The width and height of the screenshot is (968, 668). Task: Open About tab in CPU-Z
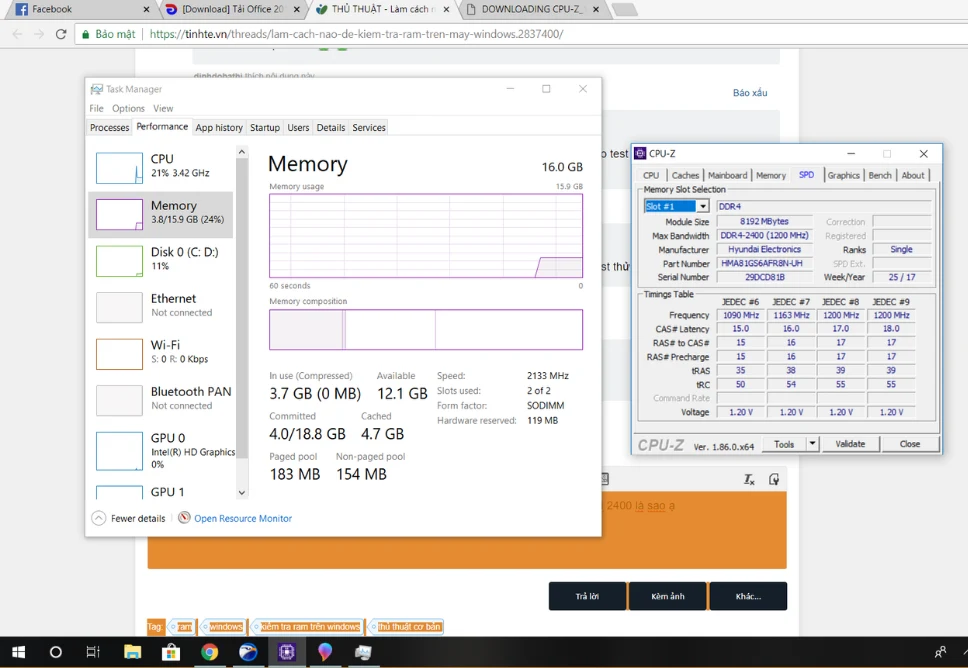pyautogui.click(x=912, y=175)
